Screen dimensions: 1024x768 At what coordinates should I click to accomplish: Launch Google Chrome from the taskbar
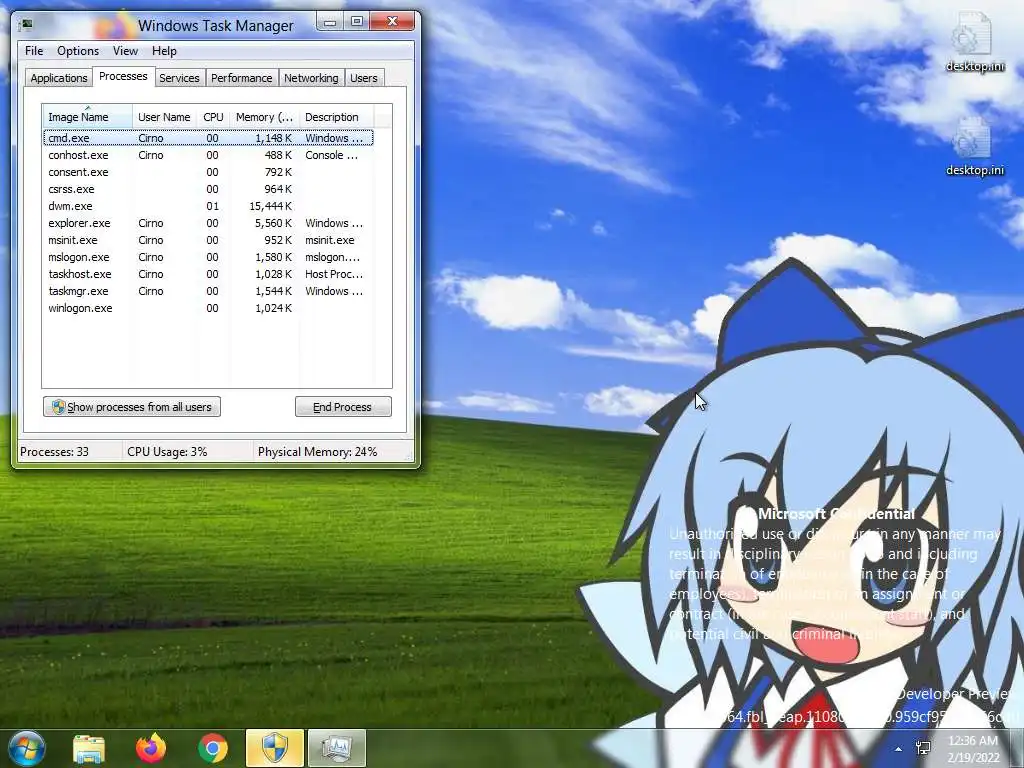213,748
